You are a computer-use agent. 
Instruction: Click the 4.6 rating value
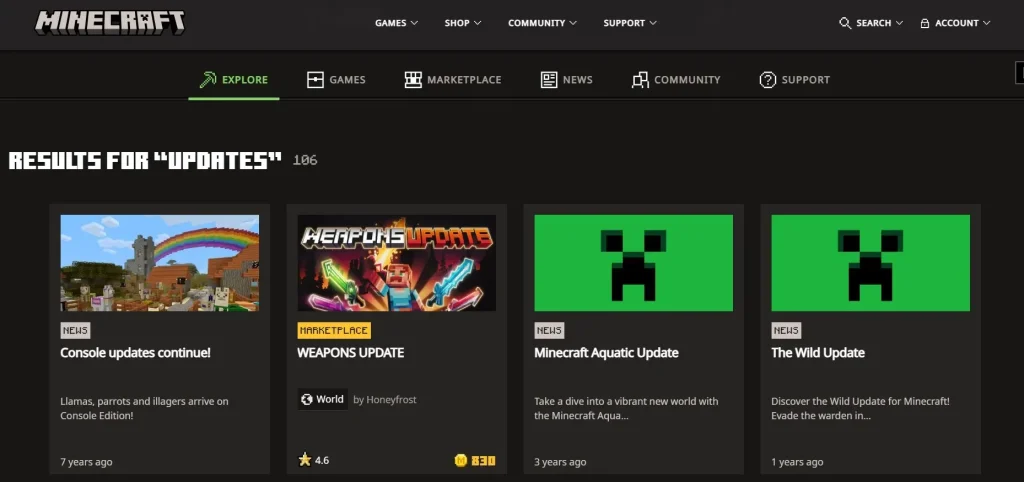pos(322,460)
